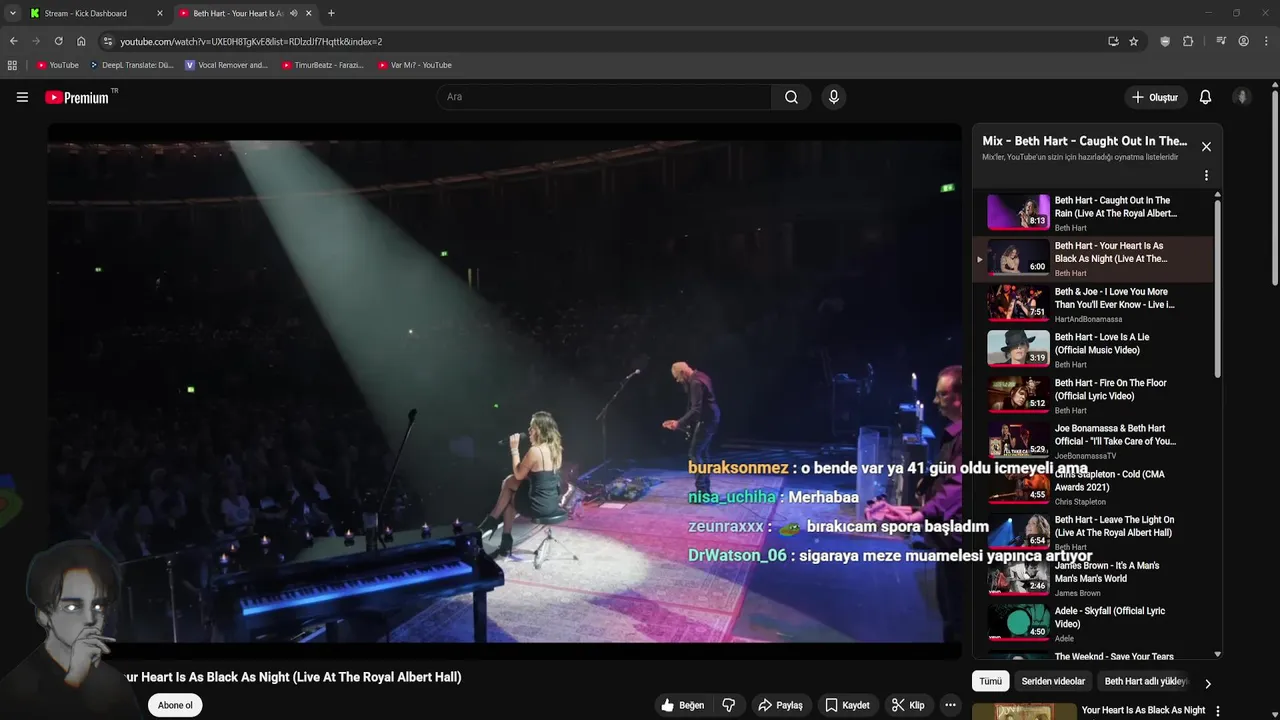
Task: Open the YouTube guide hamburger menu
Action: pos(22,97)
